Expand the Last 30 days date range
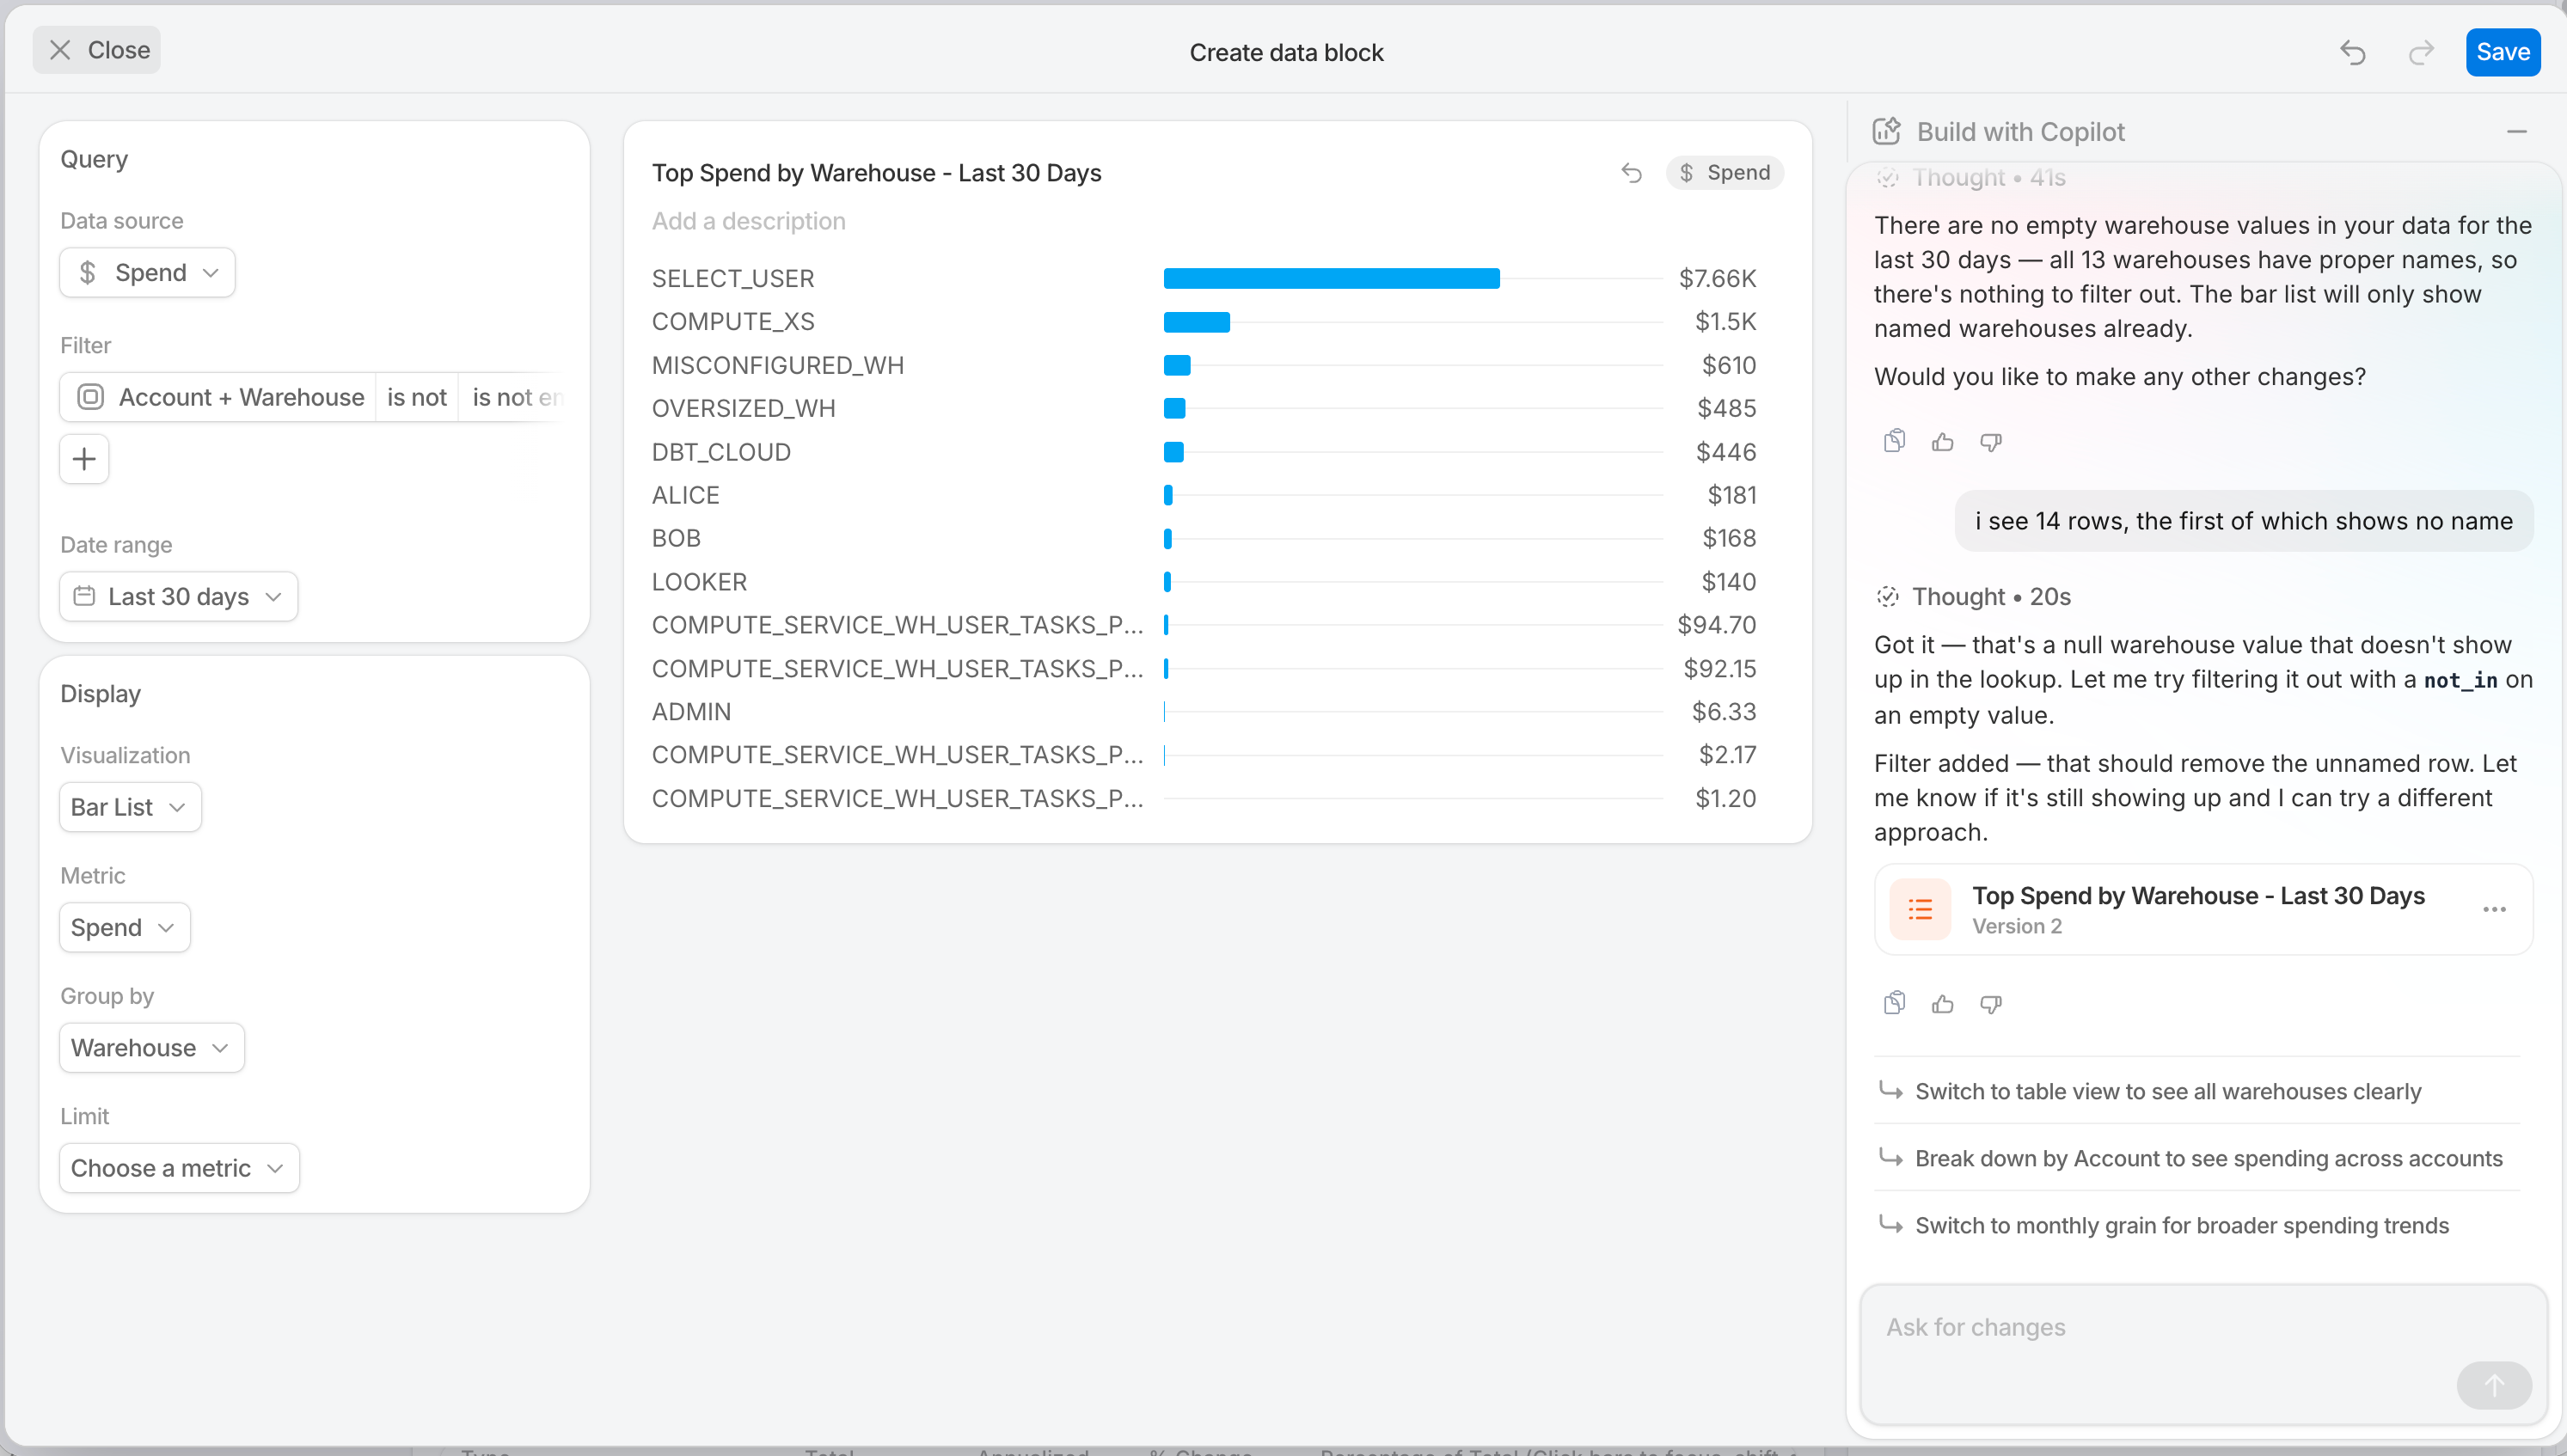The height and width of the screenshot is (1456, 2567). pyautogui.click(x=179, y=596)
